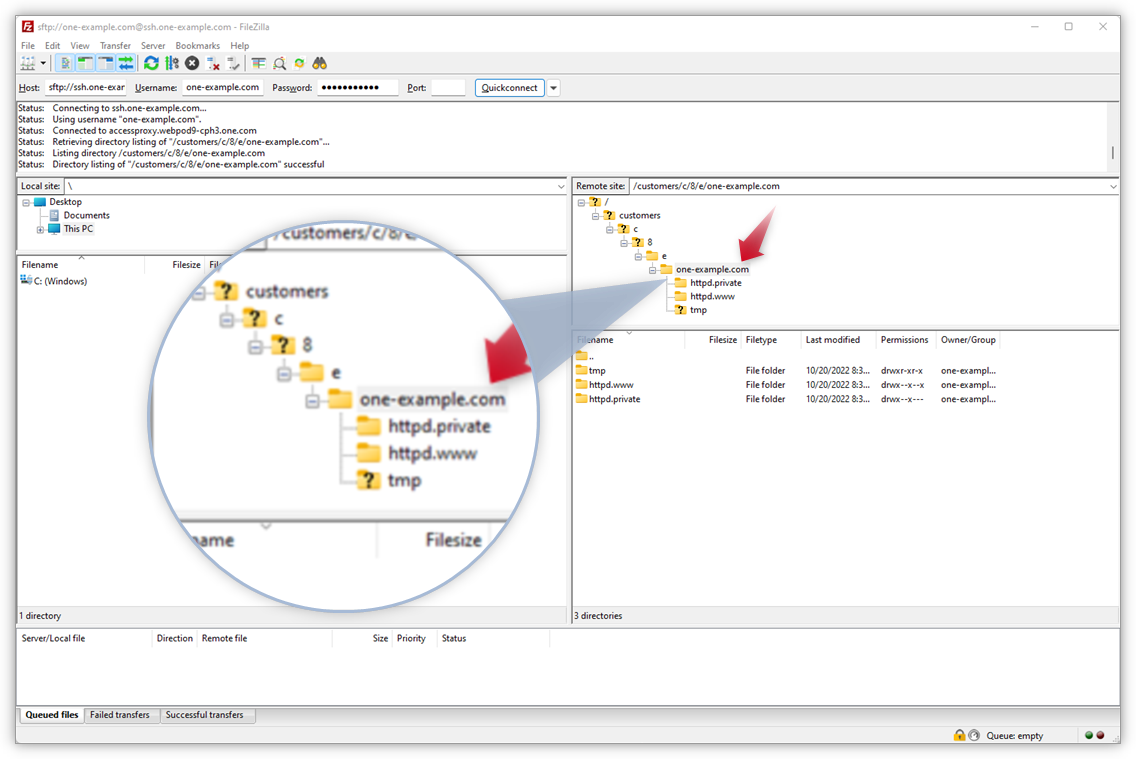The image size is (1136, 759).
Task: Switch to the Failed transfers tab
Action: (x=120, y=715)
